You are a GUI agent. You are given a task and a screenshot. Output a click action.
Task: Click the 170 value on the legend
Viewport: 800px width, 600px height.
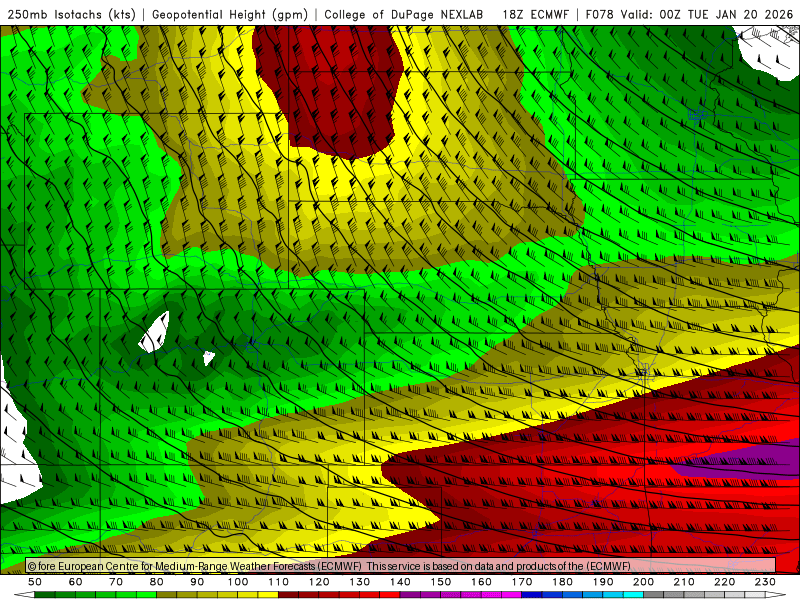point(522,582)
